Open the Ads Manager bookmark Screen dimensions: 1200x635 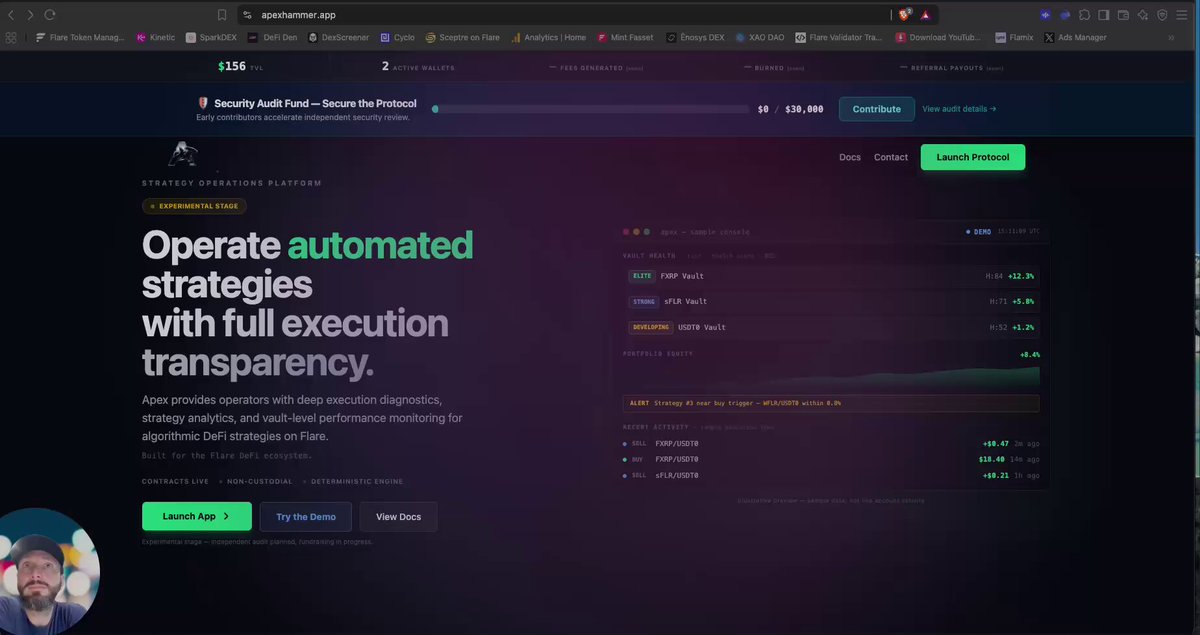coord(1075,37)
